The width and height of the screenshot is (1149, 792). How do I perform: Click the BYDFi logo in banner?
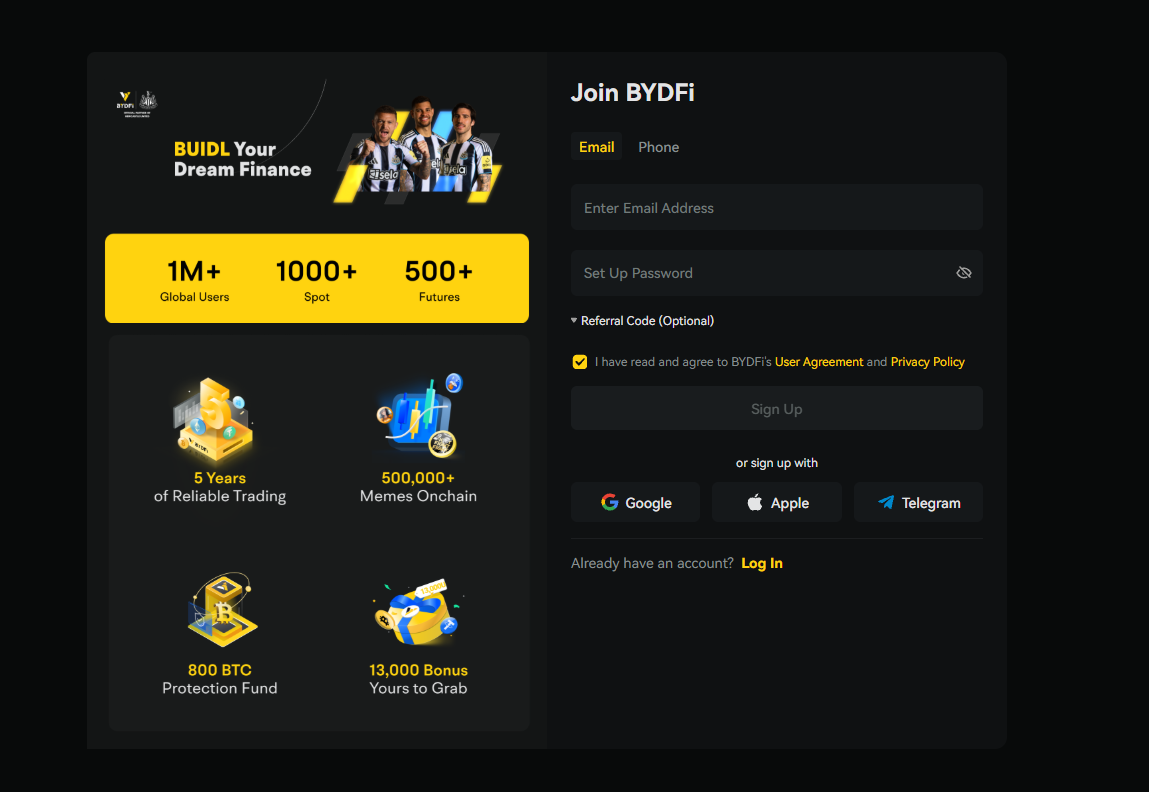(125, 100)
